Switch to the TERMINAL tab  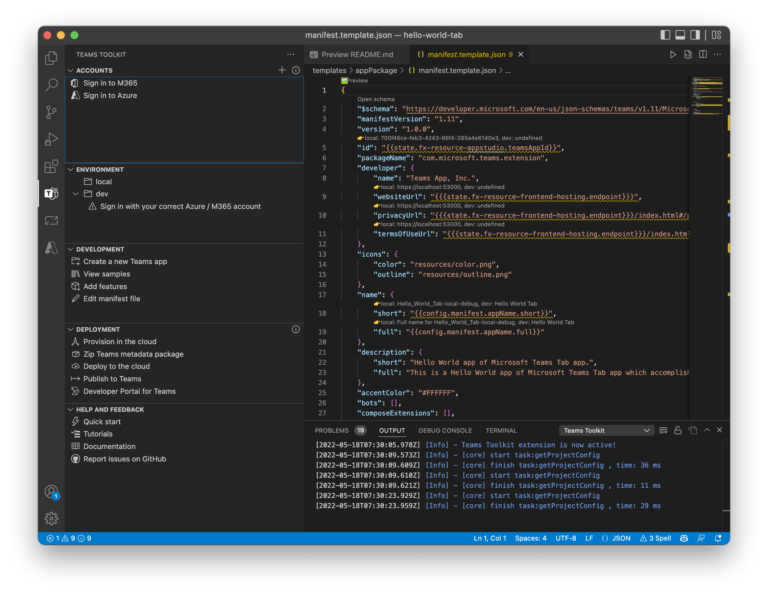(501, 430)
